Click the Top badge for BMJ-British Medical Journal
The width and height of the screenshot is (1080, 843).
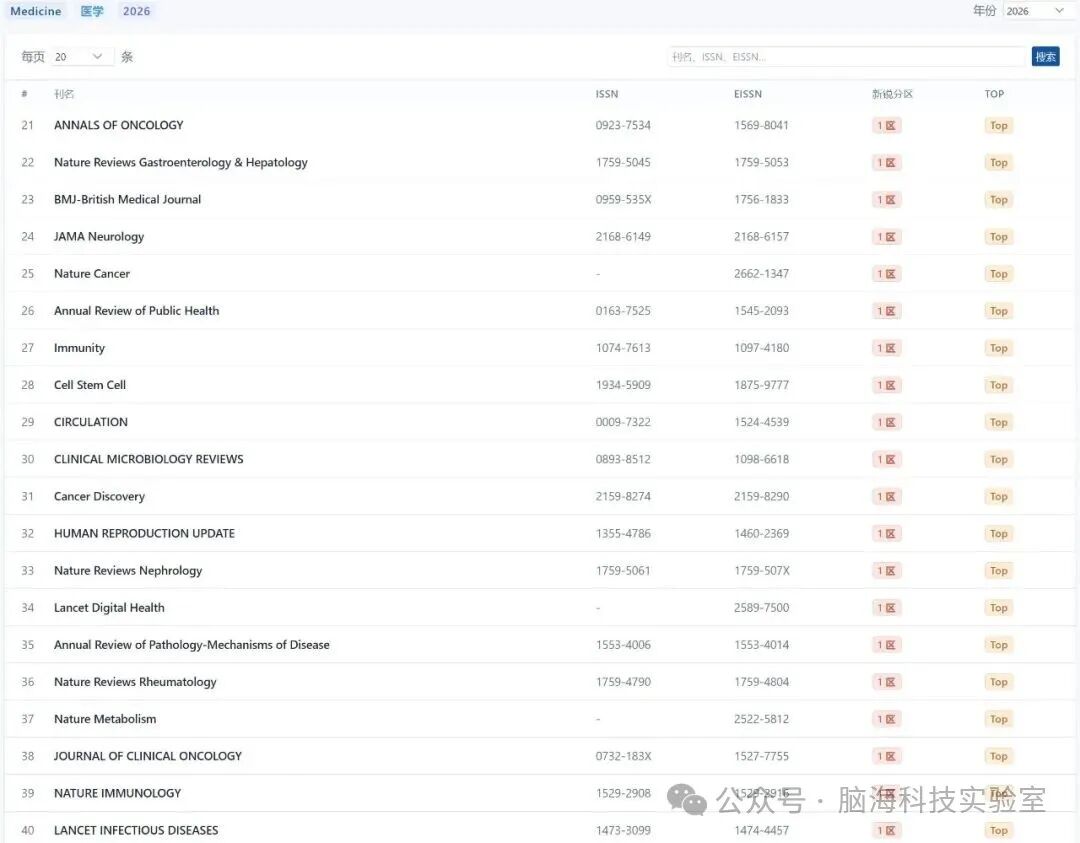pos(999,200)
